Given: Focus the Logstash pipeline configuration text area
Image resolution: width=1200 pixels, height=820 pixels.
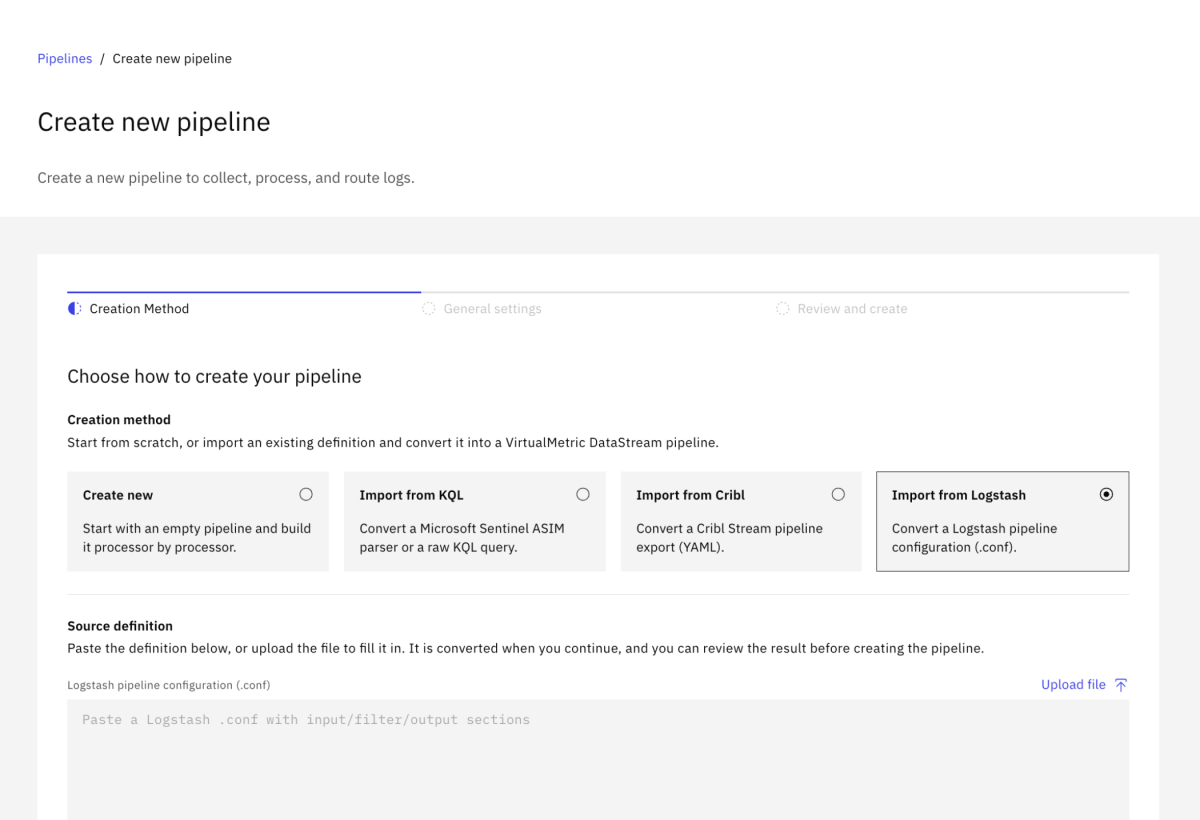Looking at the screenshot, I should pos(598,760).
